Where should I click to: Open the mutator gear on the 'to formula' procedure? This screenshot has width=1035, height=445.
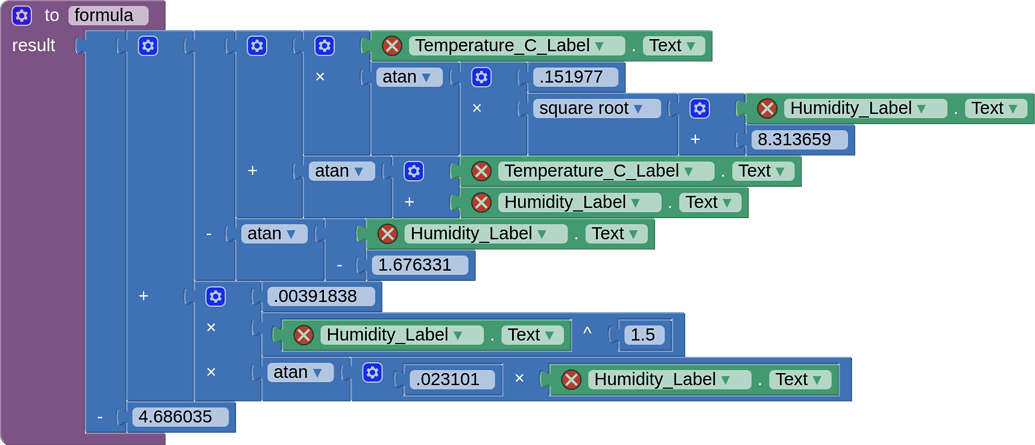pos(22,15)
